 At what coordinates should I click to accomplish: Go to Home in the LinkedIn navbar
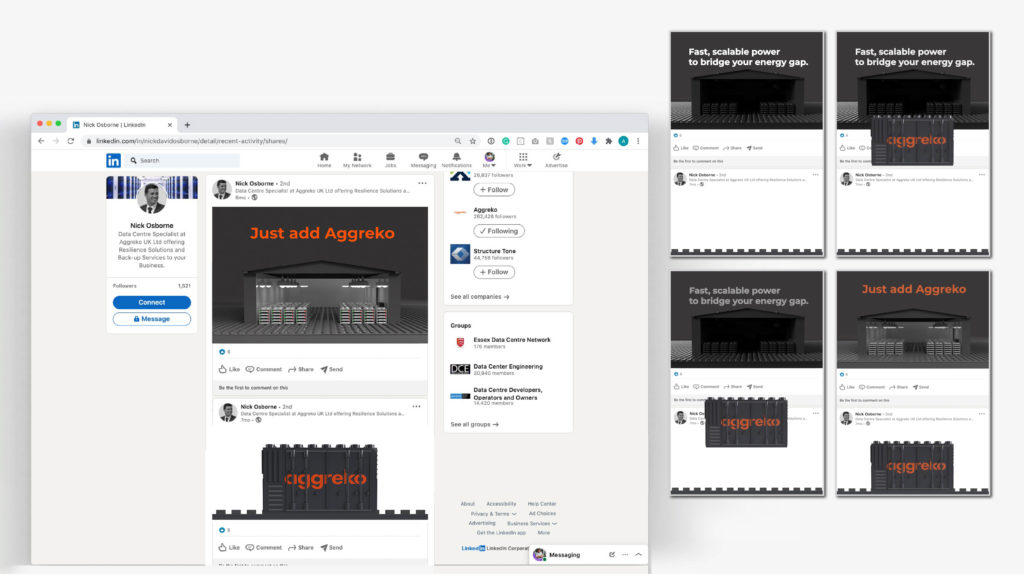(x=324, y=160)
